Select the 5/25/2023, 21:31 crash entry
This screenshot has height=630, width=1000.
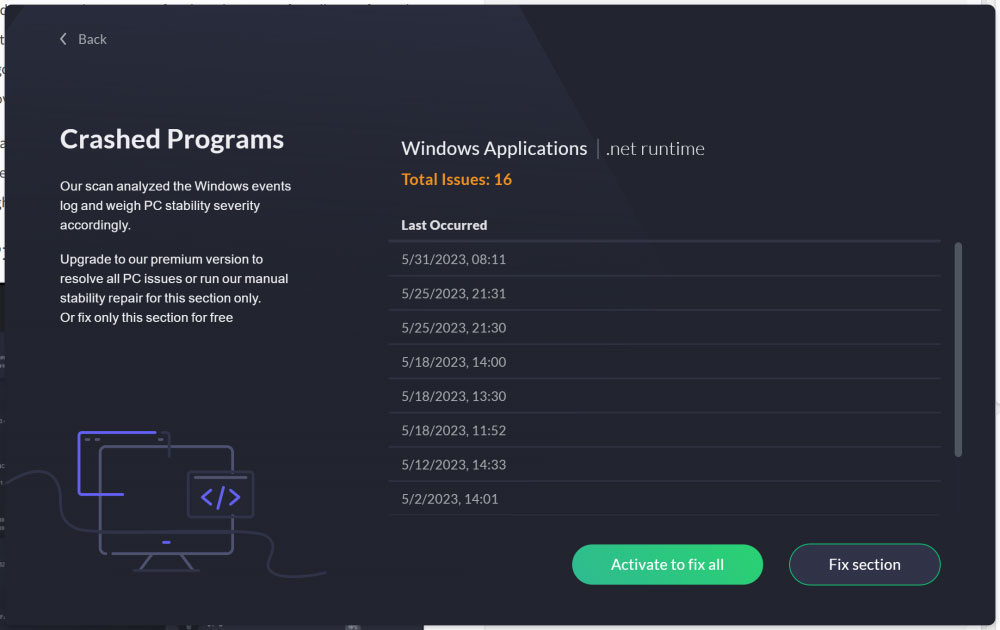pyautogui.click(x=664, y=293)
